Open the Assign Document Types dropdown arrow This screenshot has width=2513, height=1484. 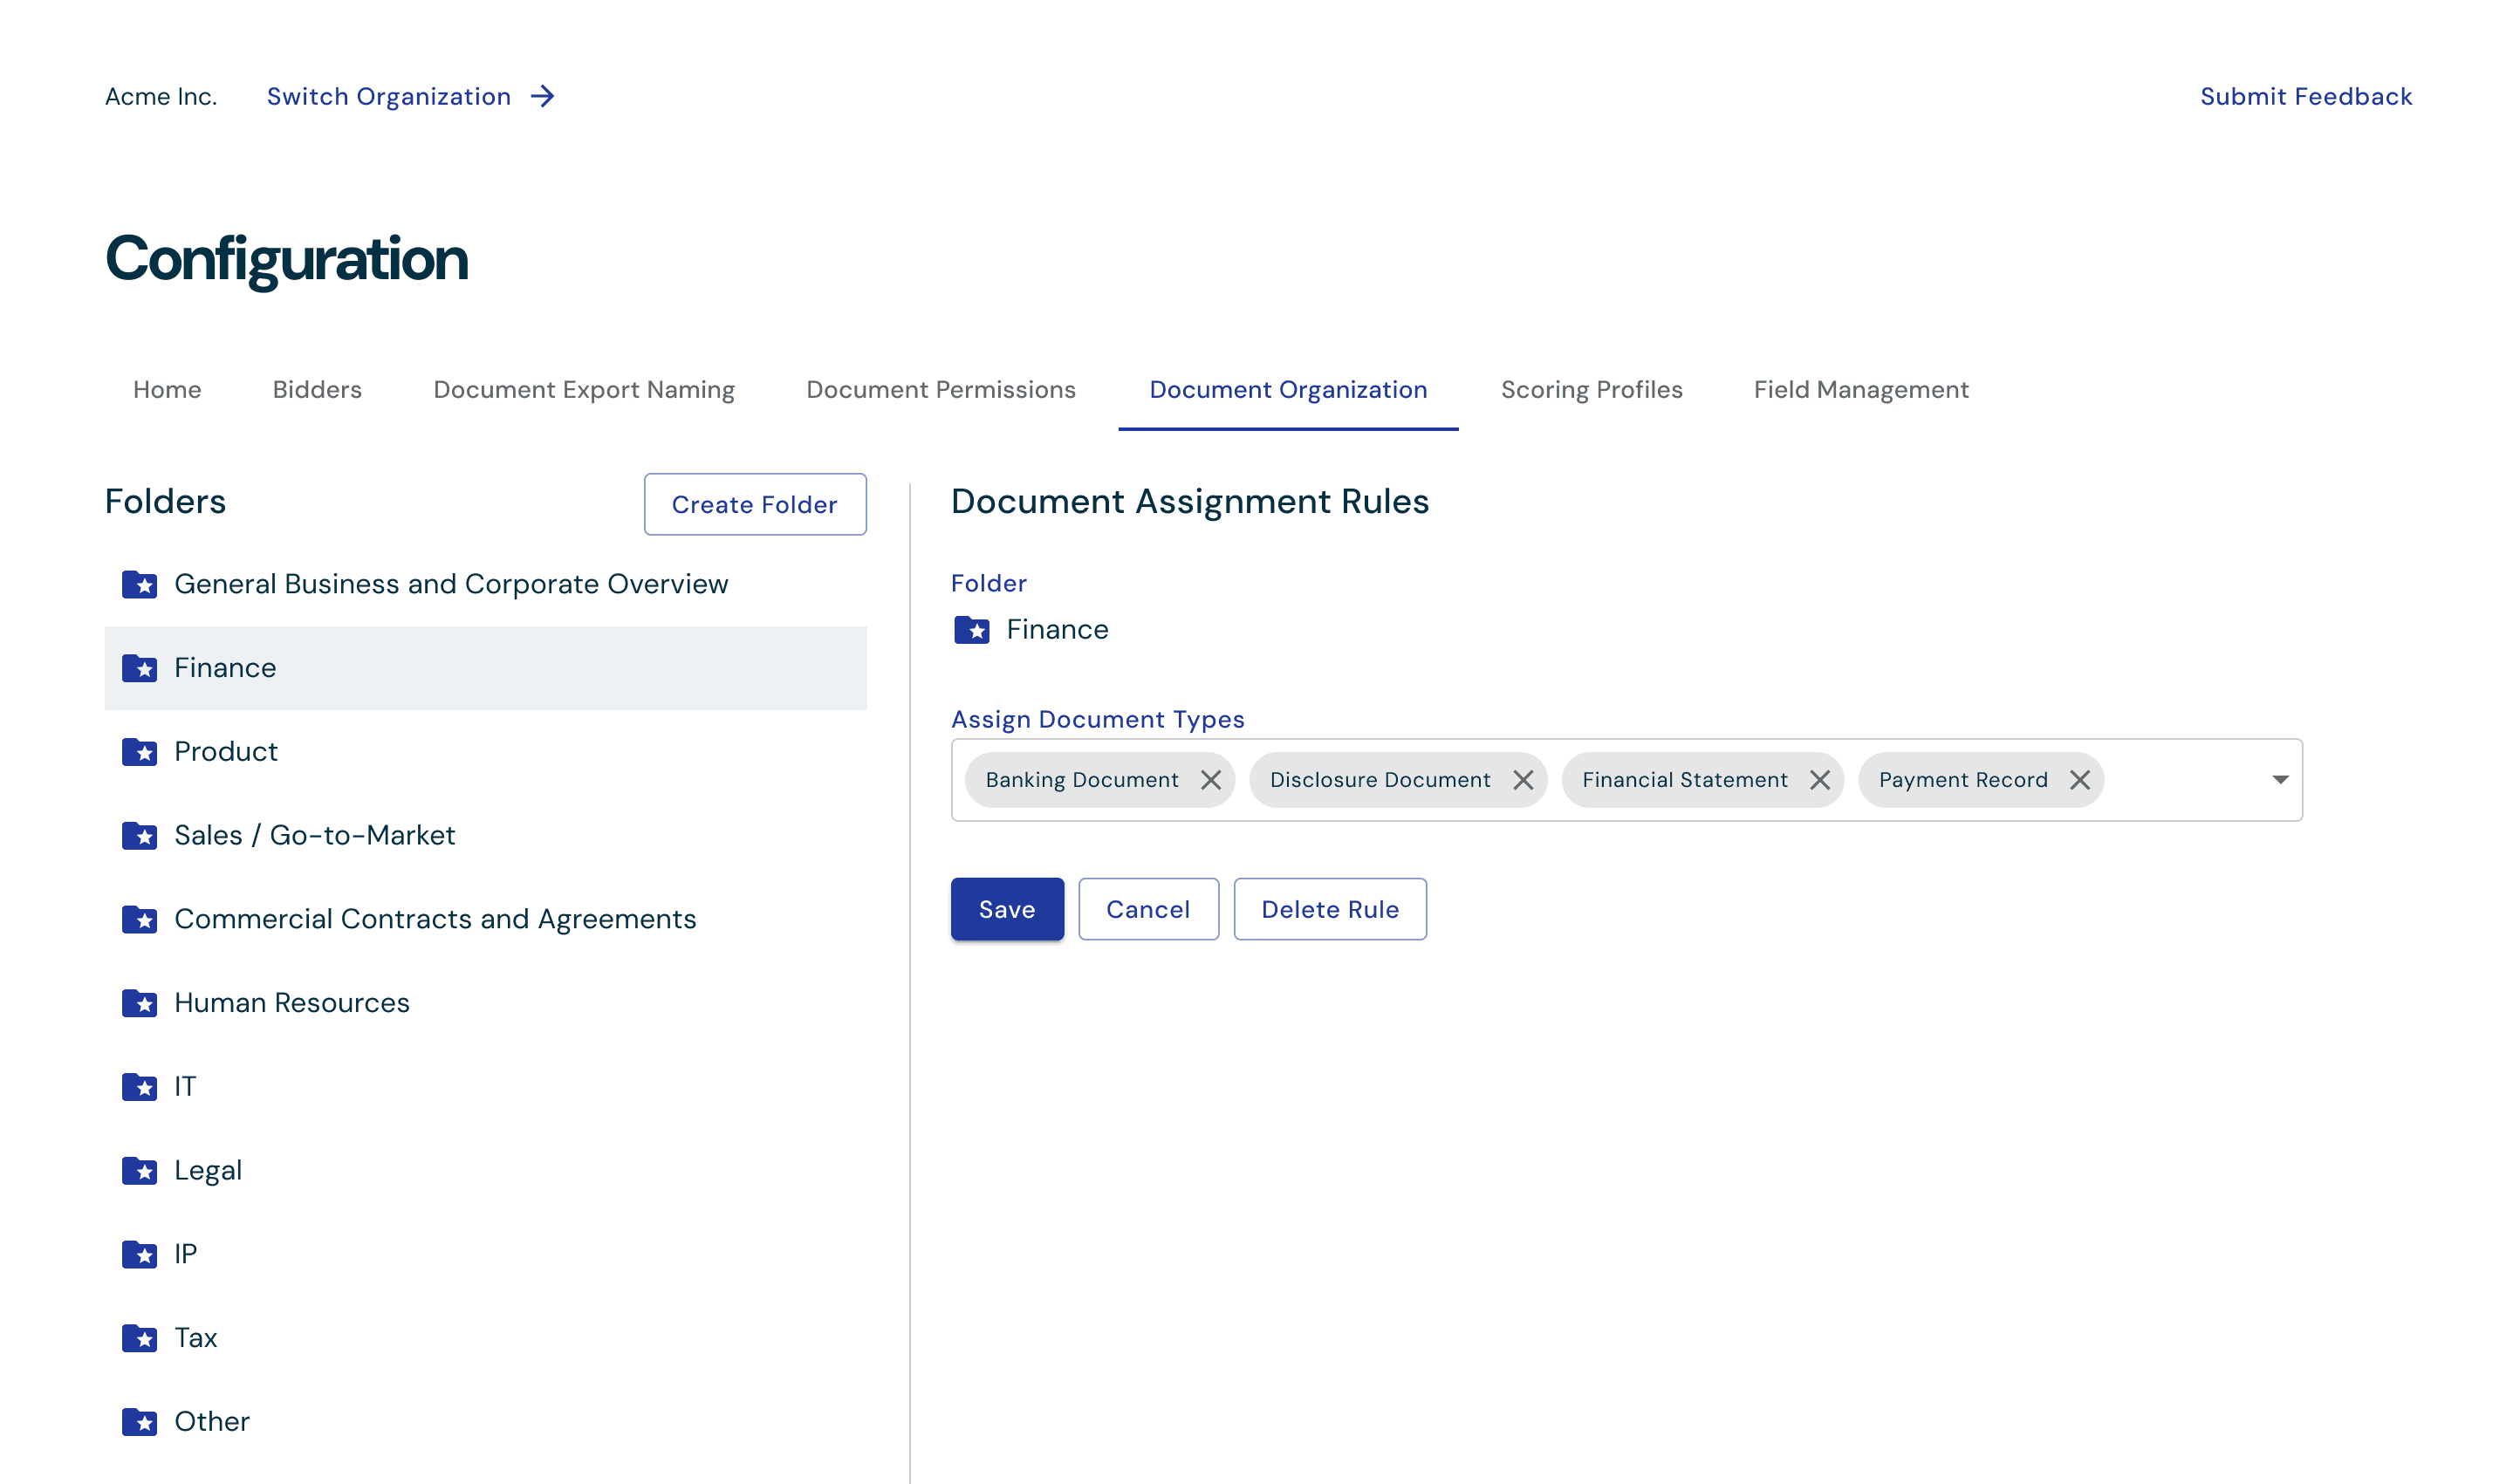pos(2279,780)
